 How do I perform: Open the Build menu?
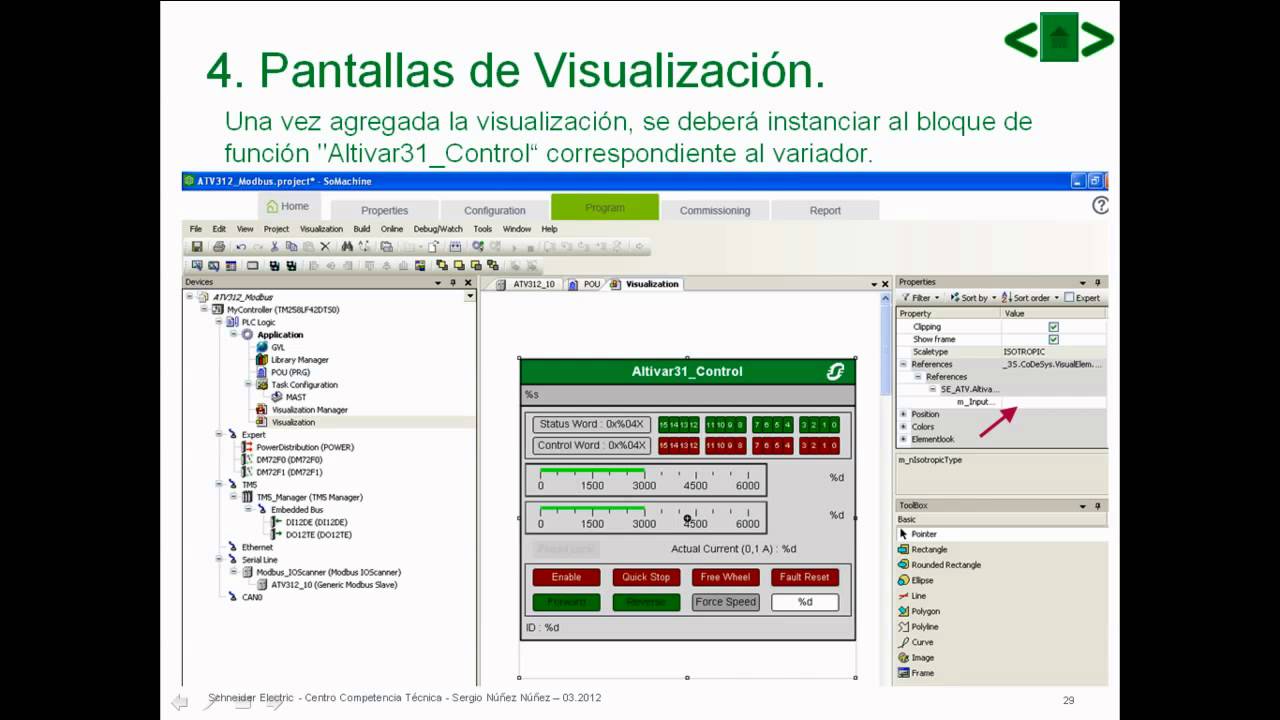361,229
